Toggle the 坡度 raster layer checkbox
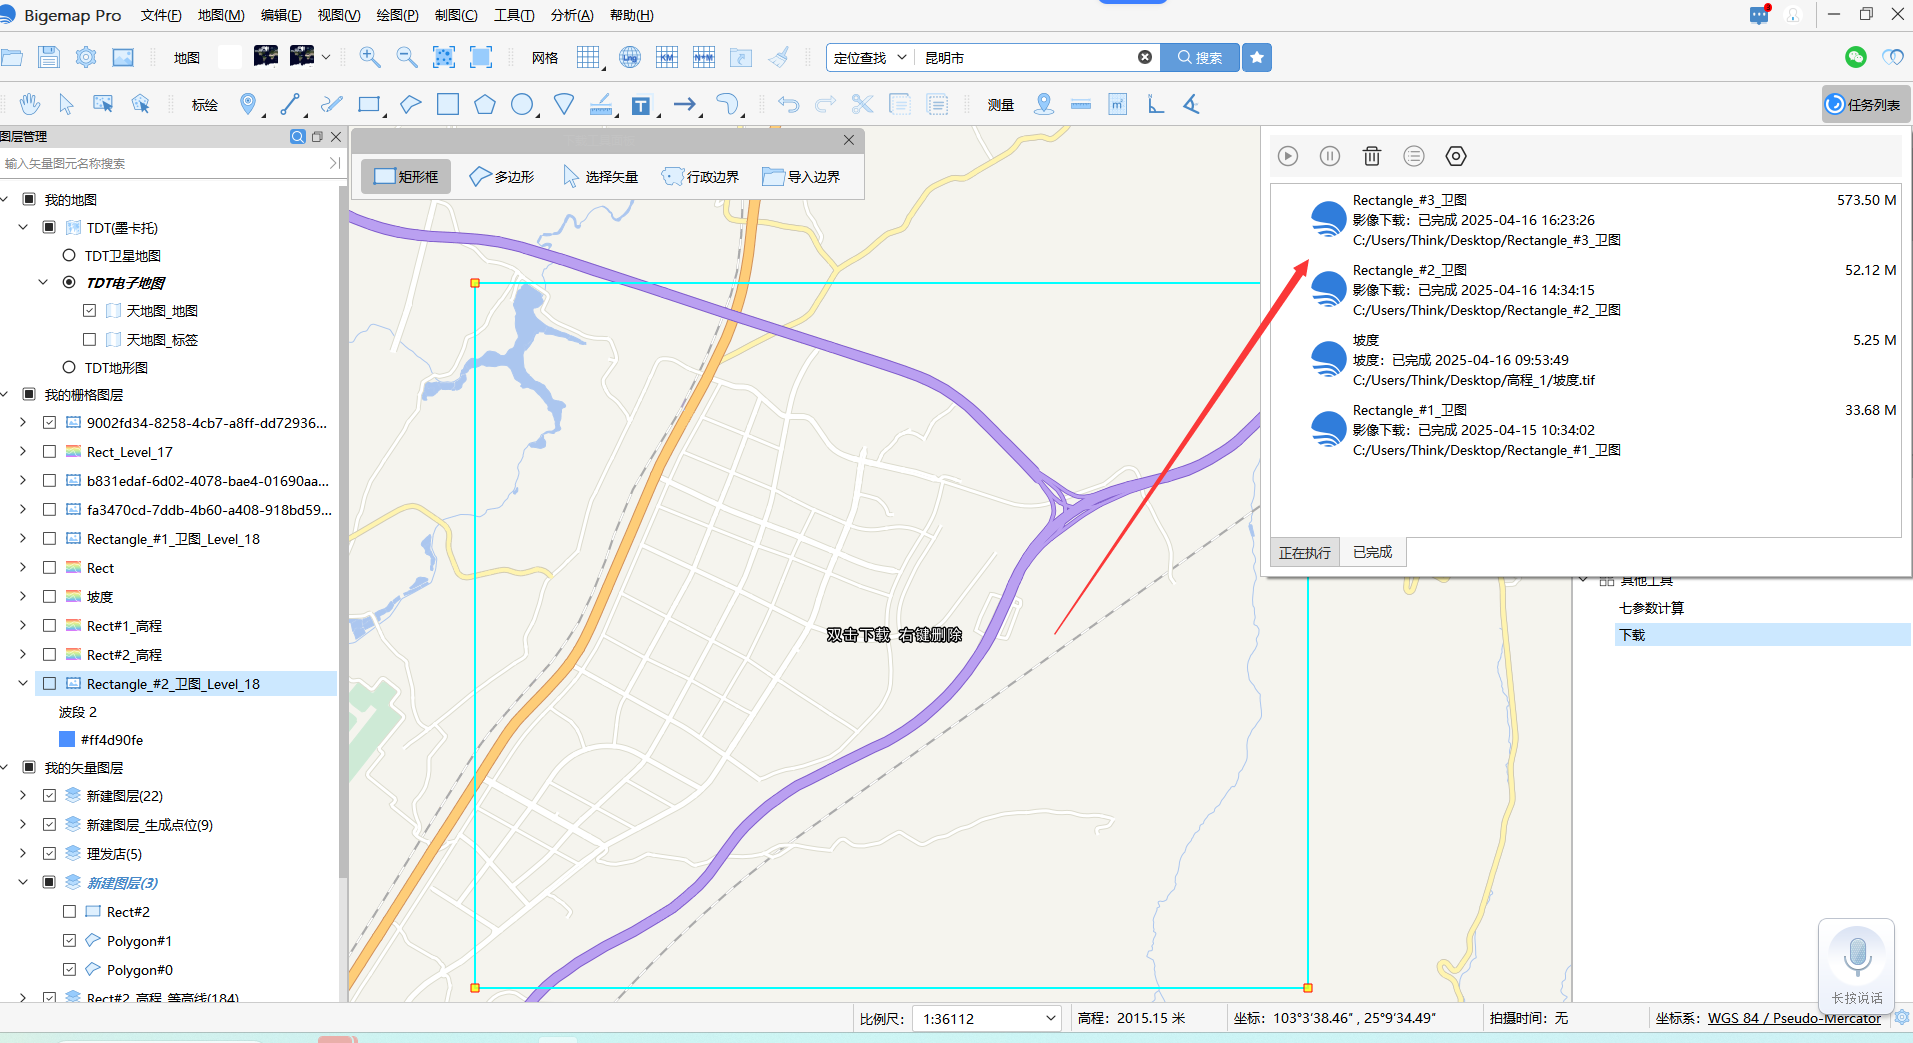The width and height of the screenshot is (1913, 1043). point(49,596)
